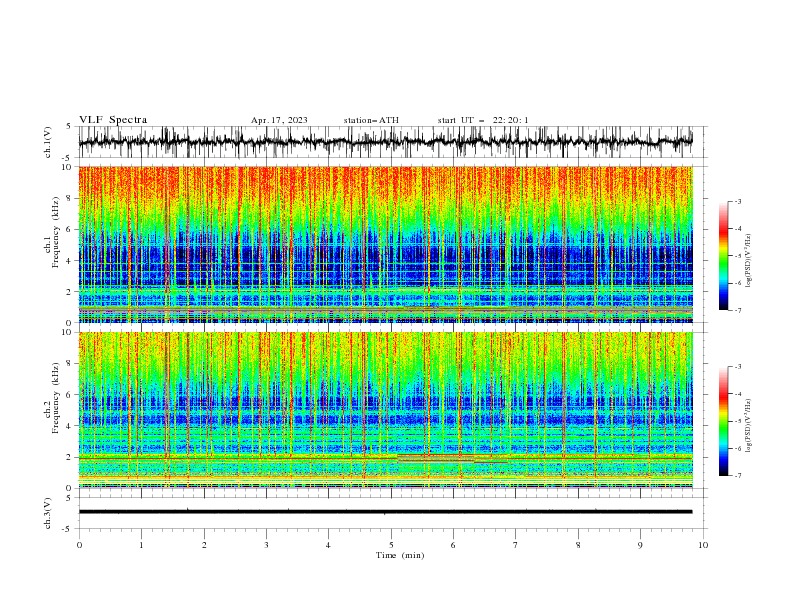Viewport: 792px width, 612px height.
Task: Click the "station=ATH" header text
Action: click(x=371, y=120)
